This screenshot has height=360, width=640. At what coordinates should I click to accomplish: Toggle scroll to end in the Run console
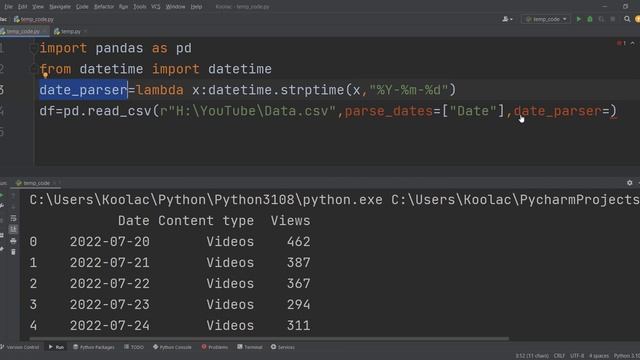13,229
